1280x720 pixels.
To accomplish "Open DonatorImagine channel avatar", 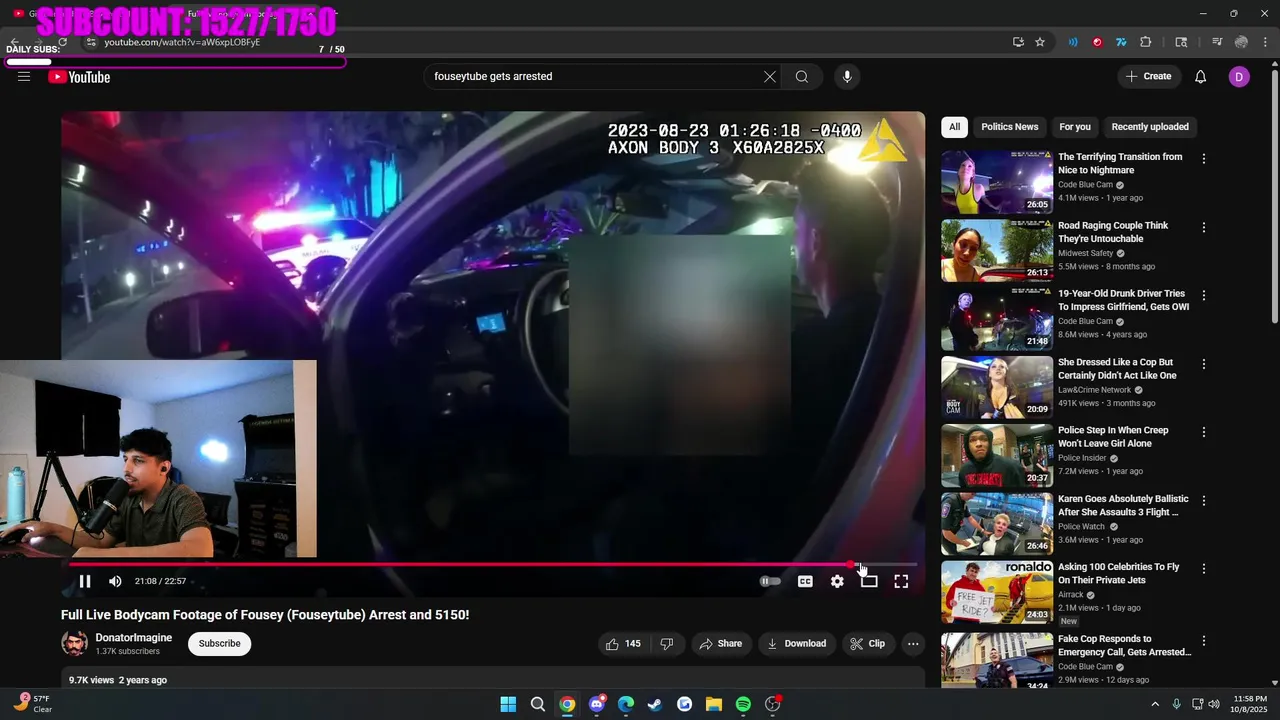I will point(74,643).
